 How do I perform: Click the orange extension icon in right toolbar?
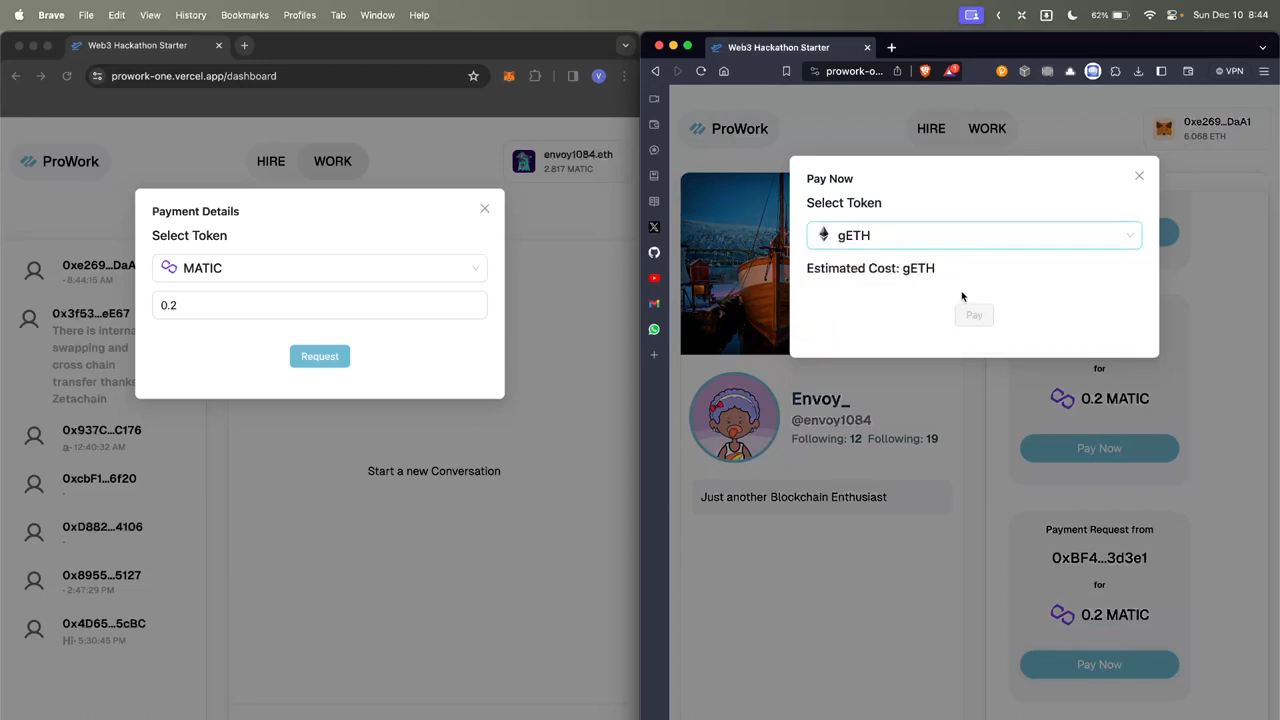(1002, 71)
